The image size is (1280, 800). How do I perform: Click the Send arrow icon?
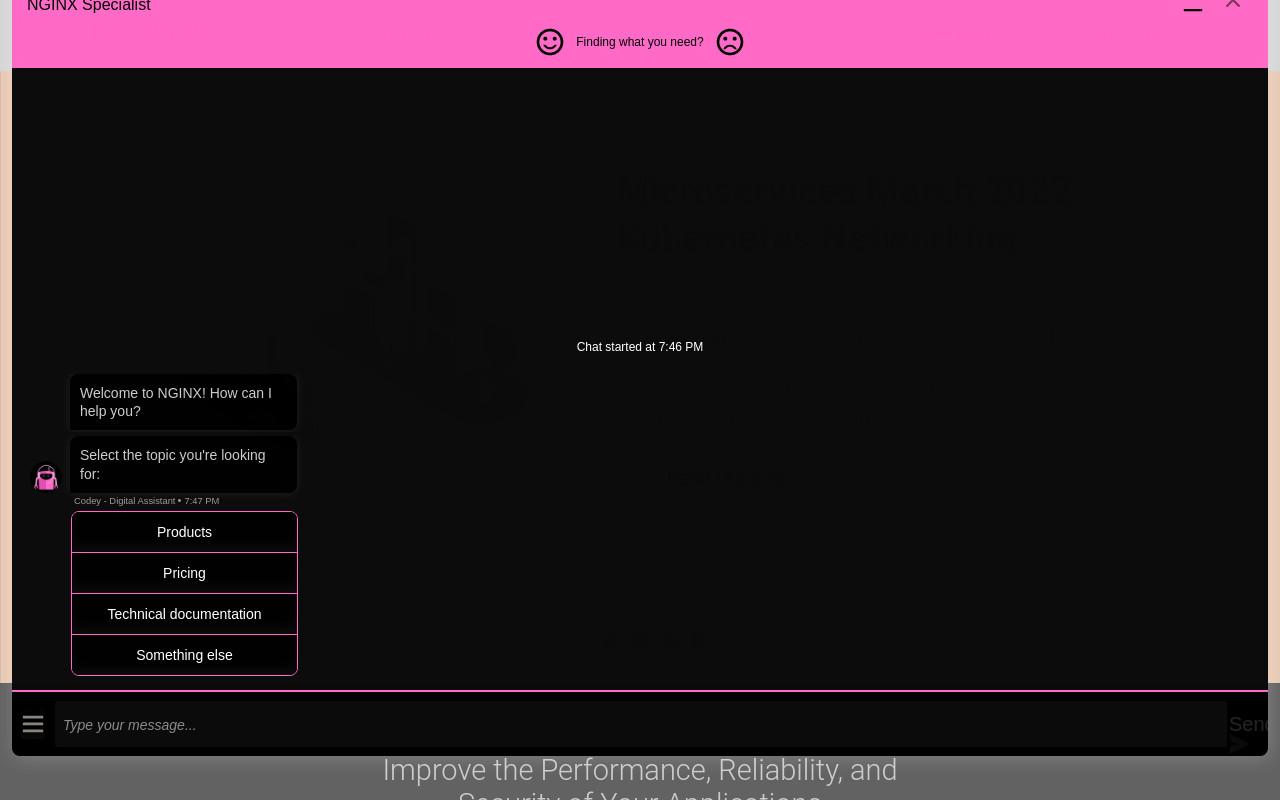[1240, 744]
